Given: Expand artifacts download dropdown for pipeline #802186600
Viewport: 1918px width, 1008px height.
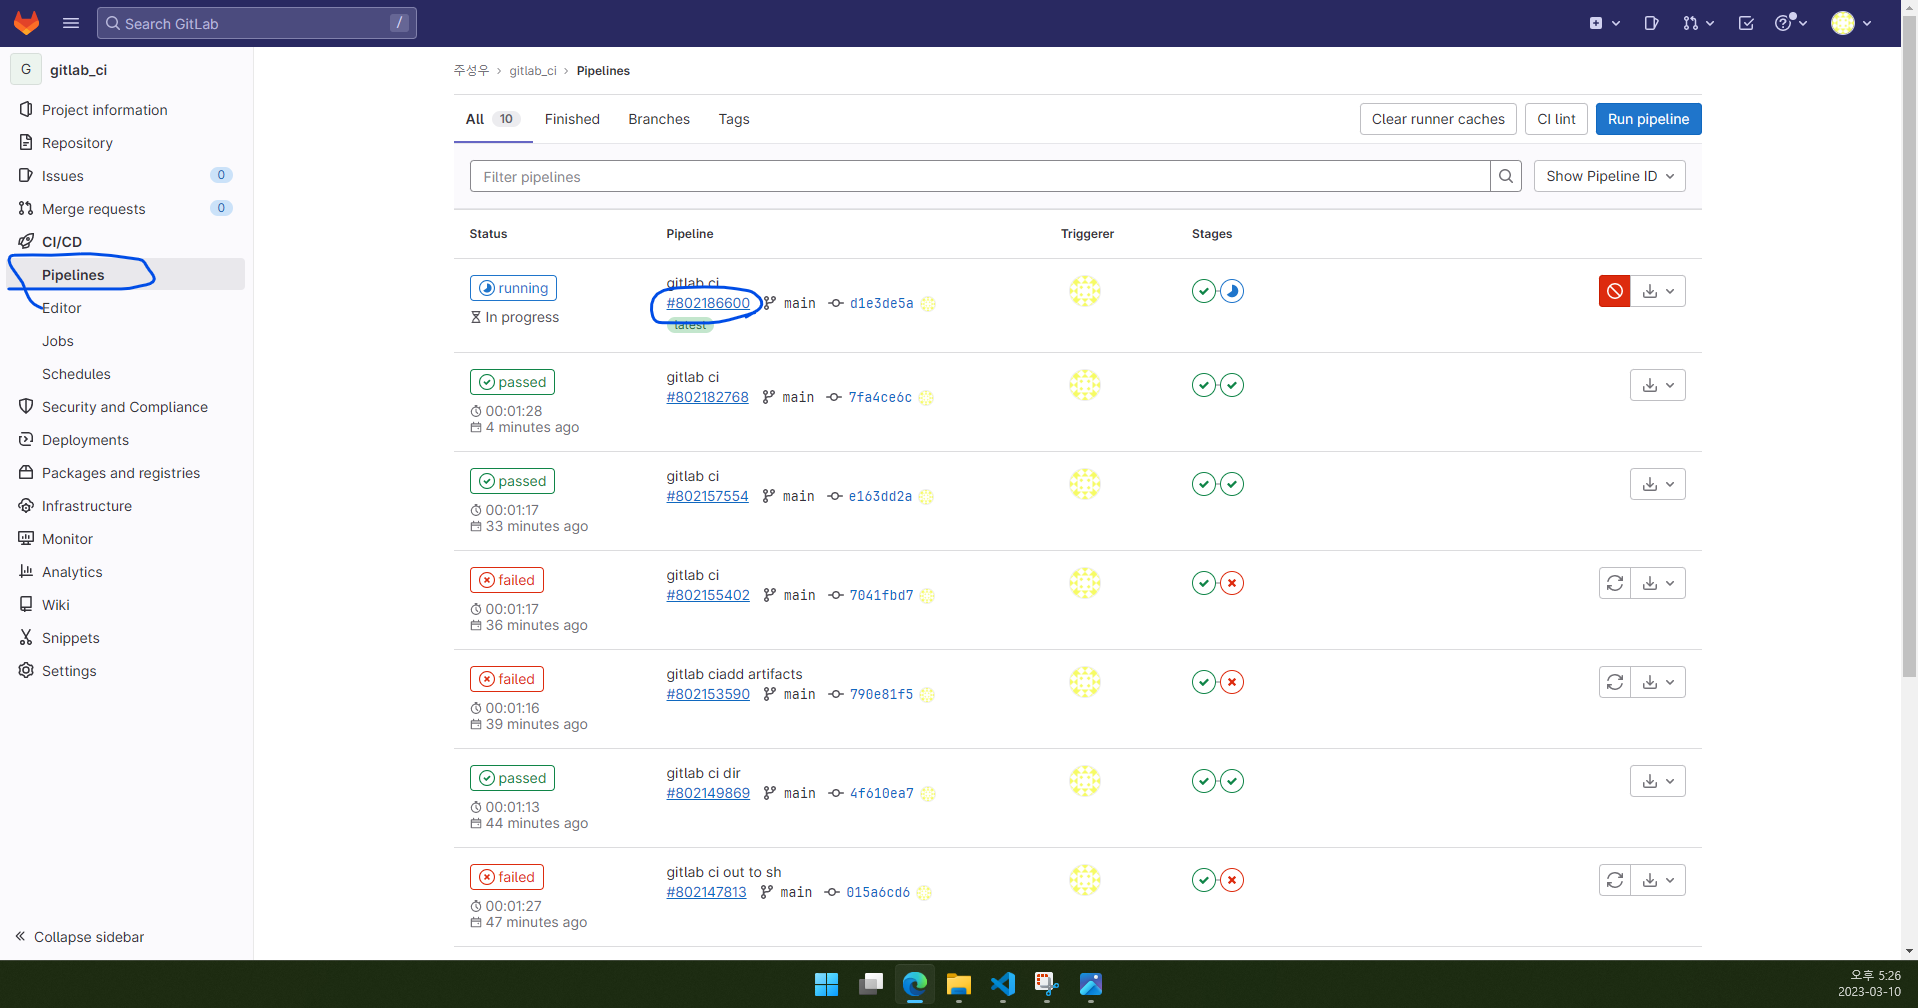Looking at the screenshot, I should pos(1658,291).
